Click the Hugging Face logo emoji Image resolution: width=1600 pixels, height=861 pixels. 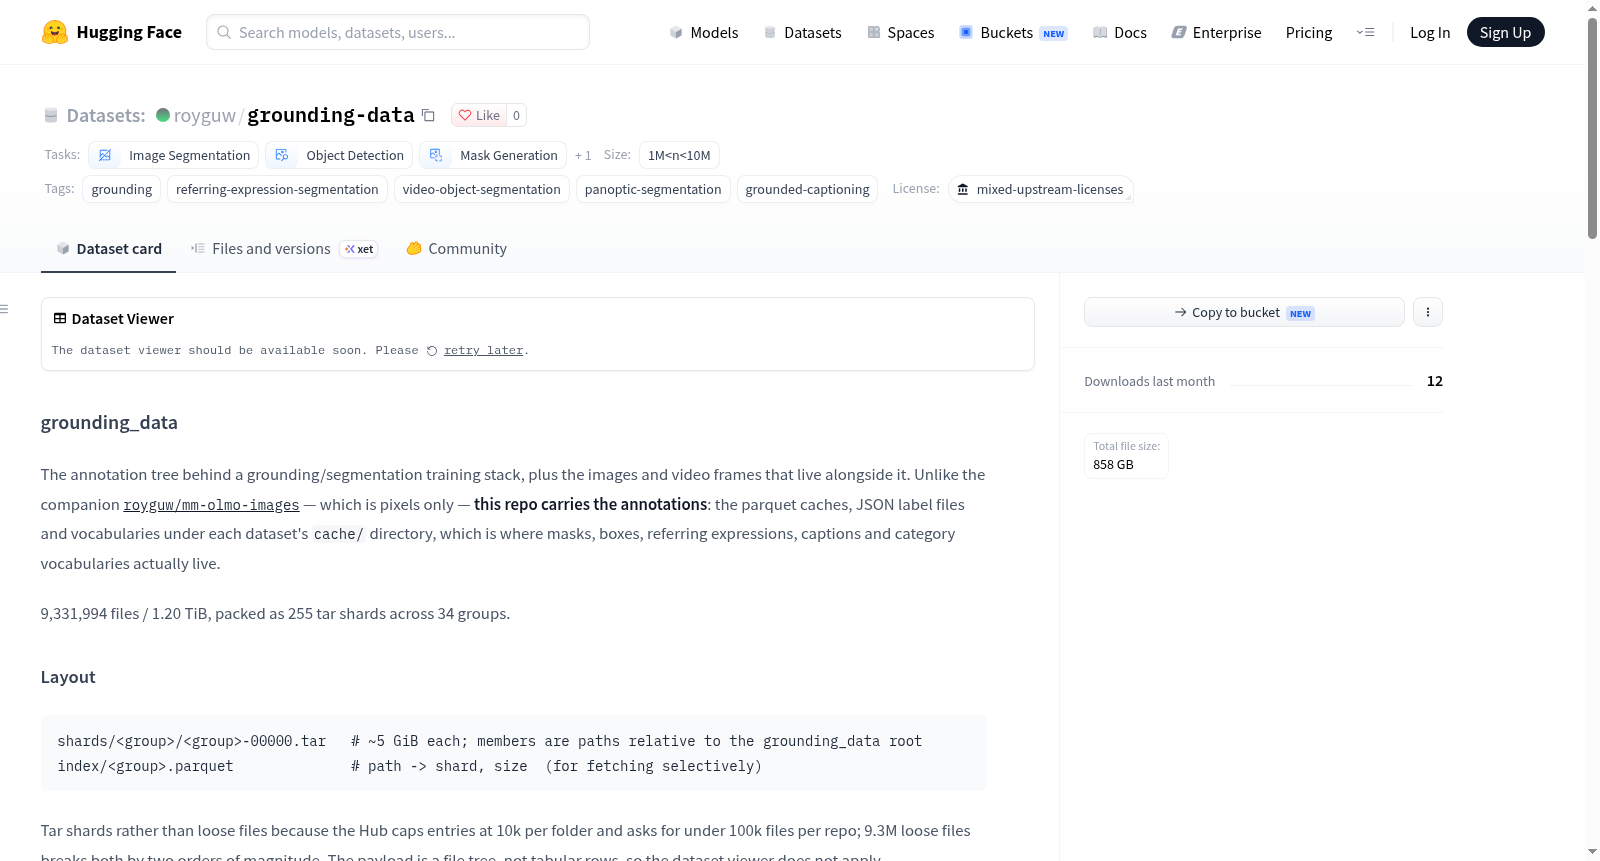[x=55, y=32]
